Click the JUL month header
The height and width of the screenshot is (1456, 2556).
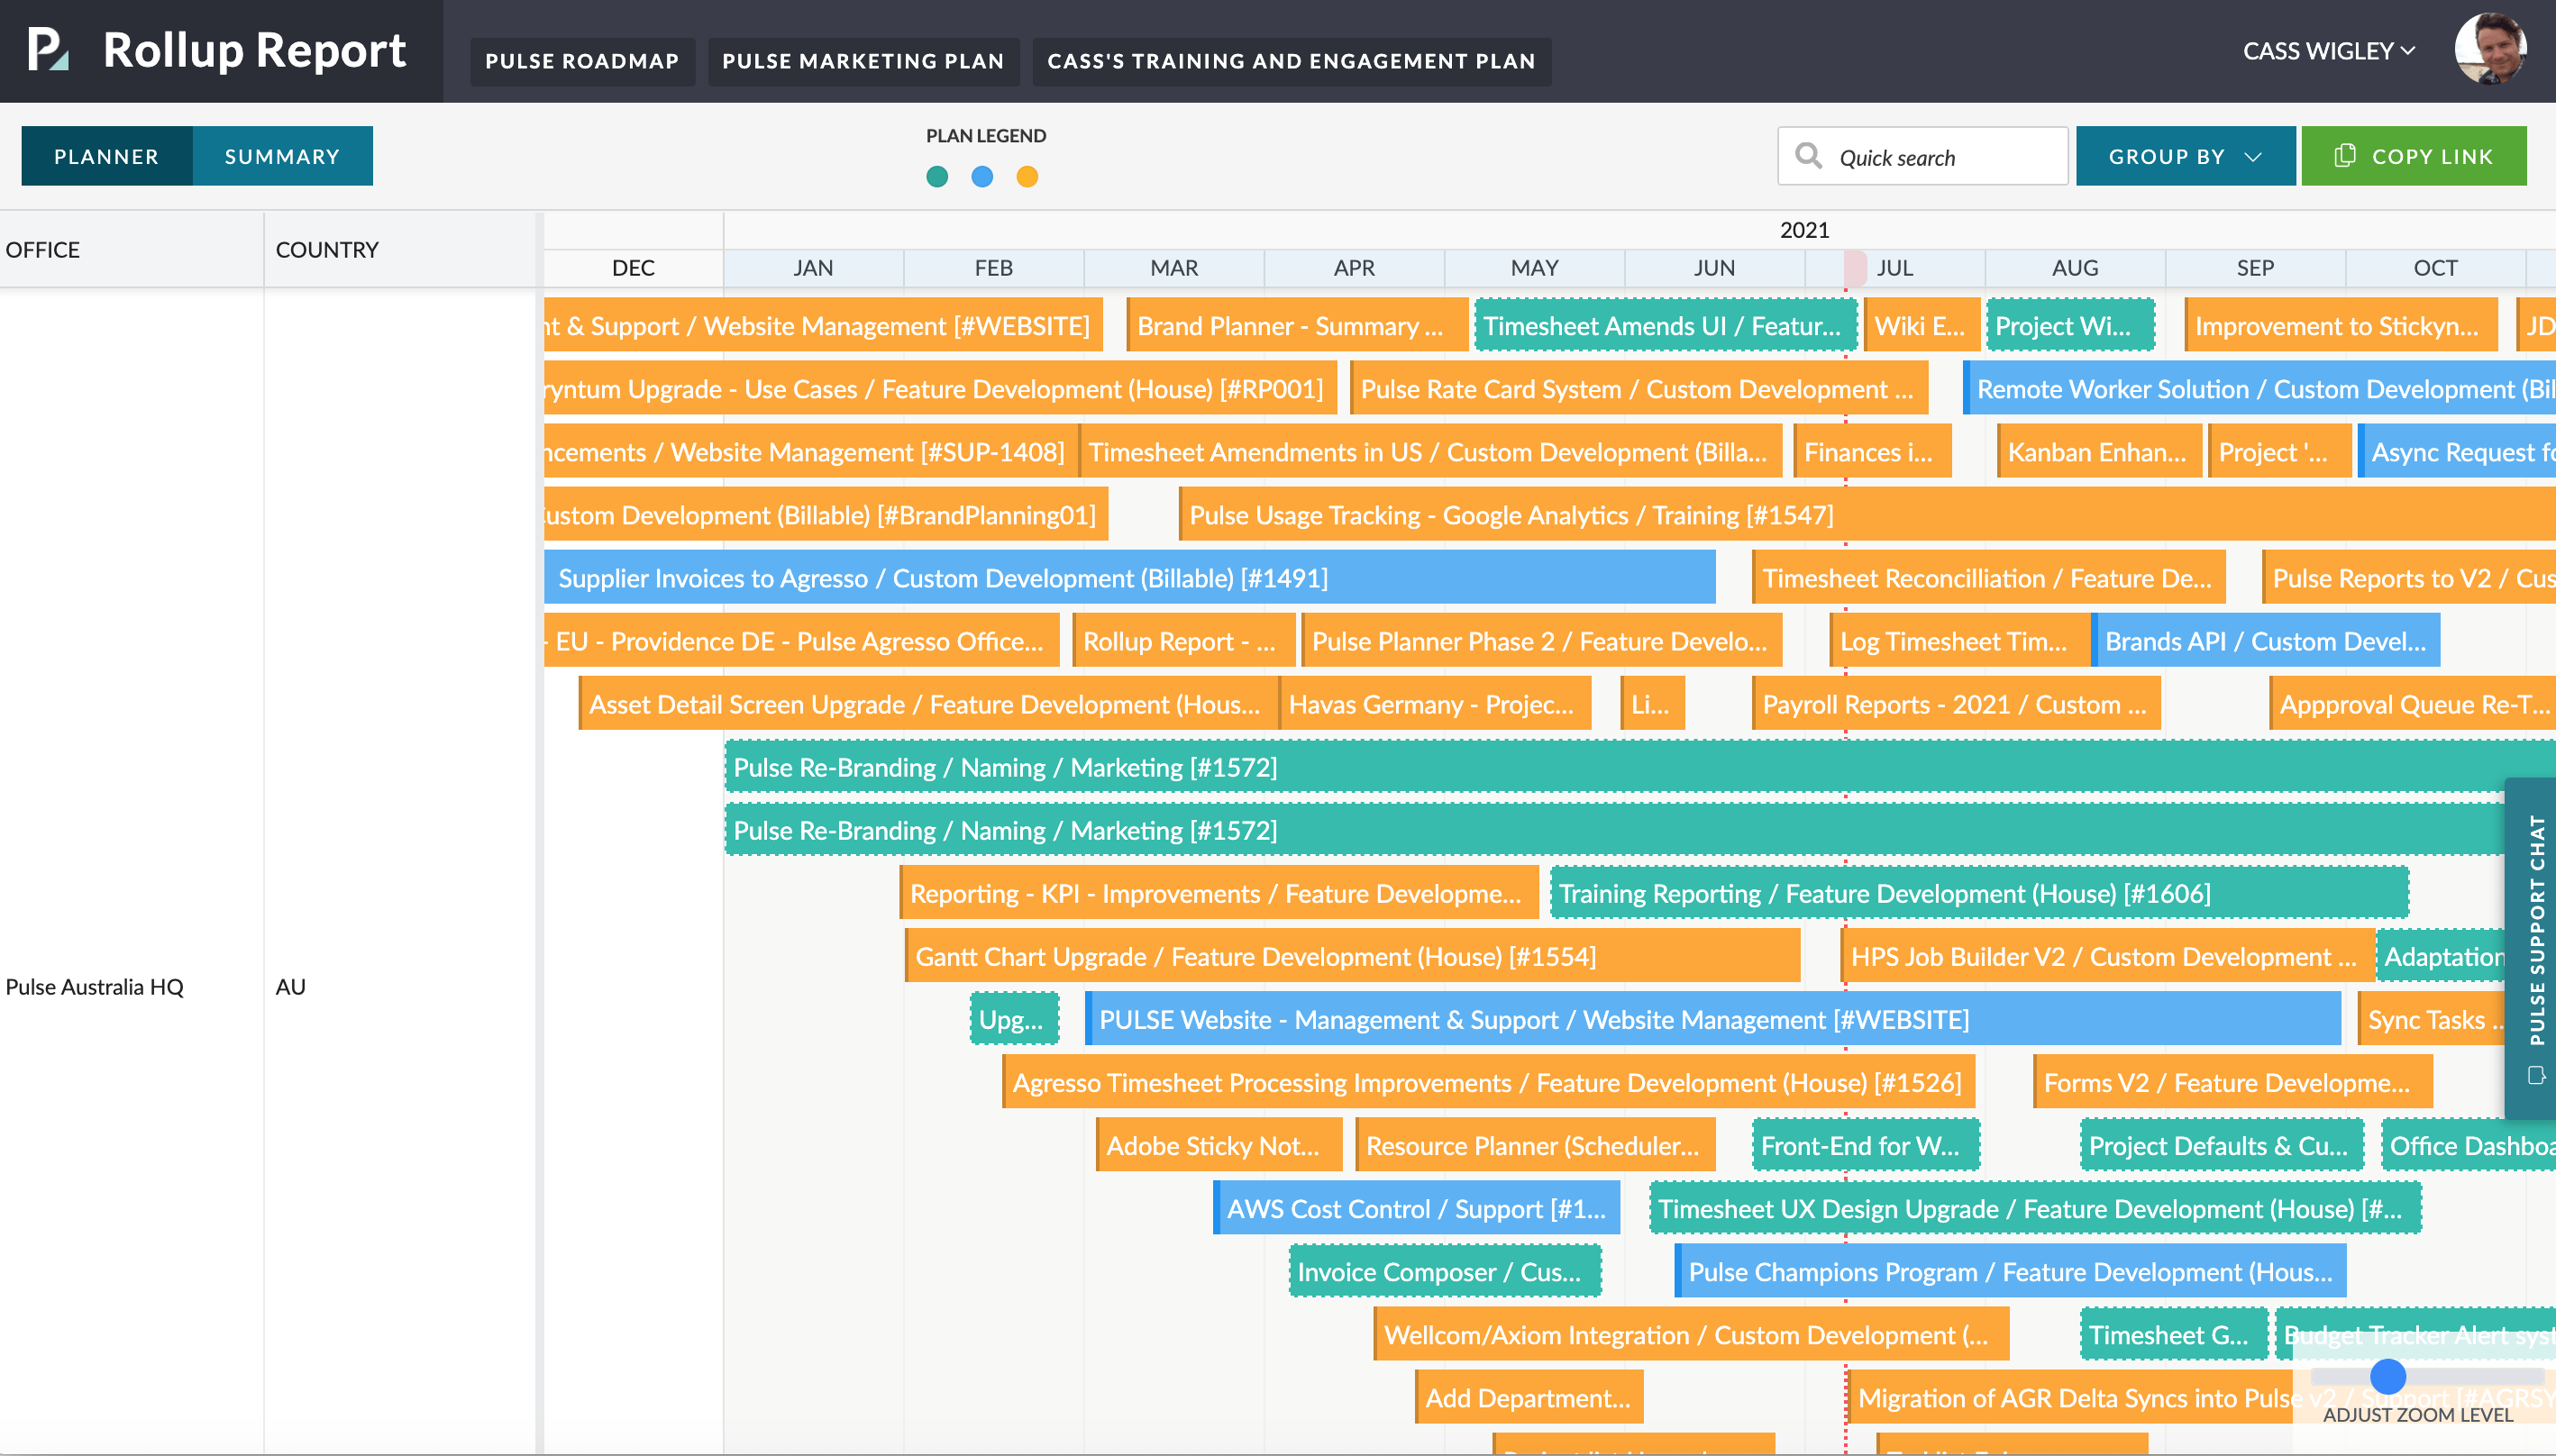[x=1895, y=268]
